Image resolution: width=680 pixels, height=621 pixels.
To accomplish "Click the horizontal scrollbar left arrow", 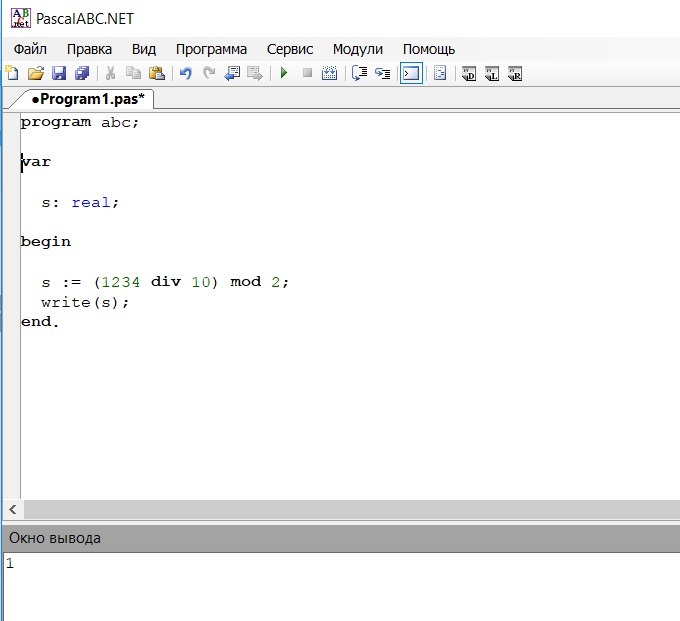I will 12,509.
